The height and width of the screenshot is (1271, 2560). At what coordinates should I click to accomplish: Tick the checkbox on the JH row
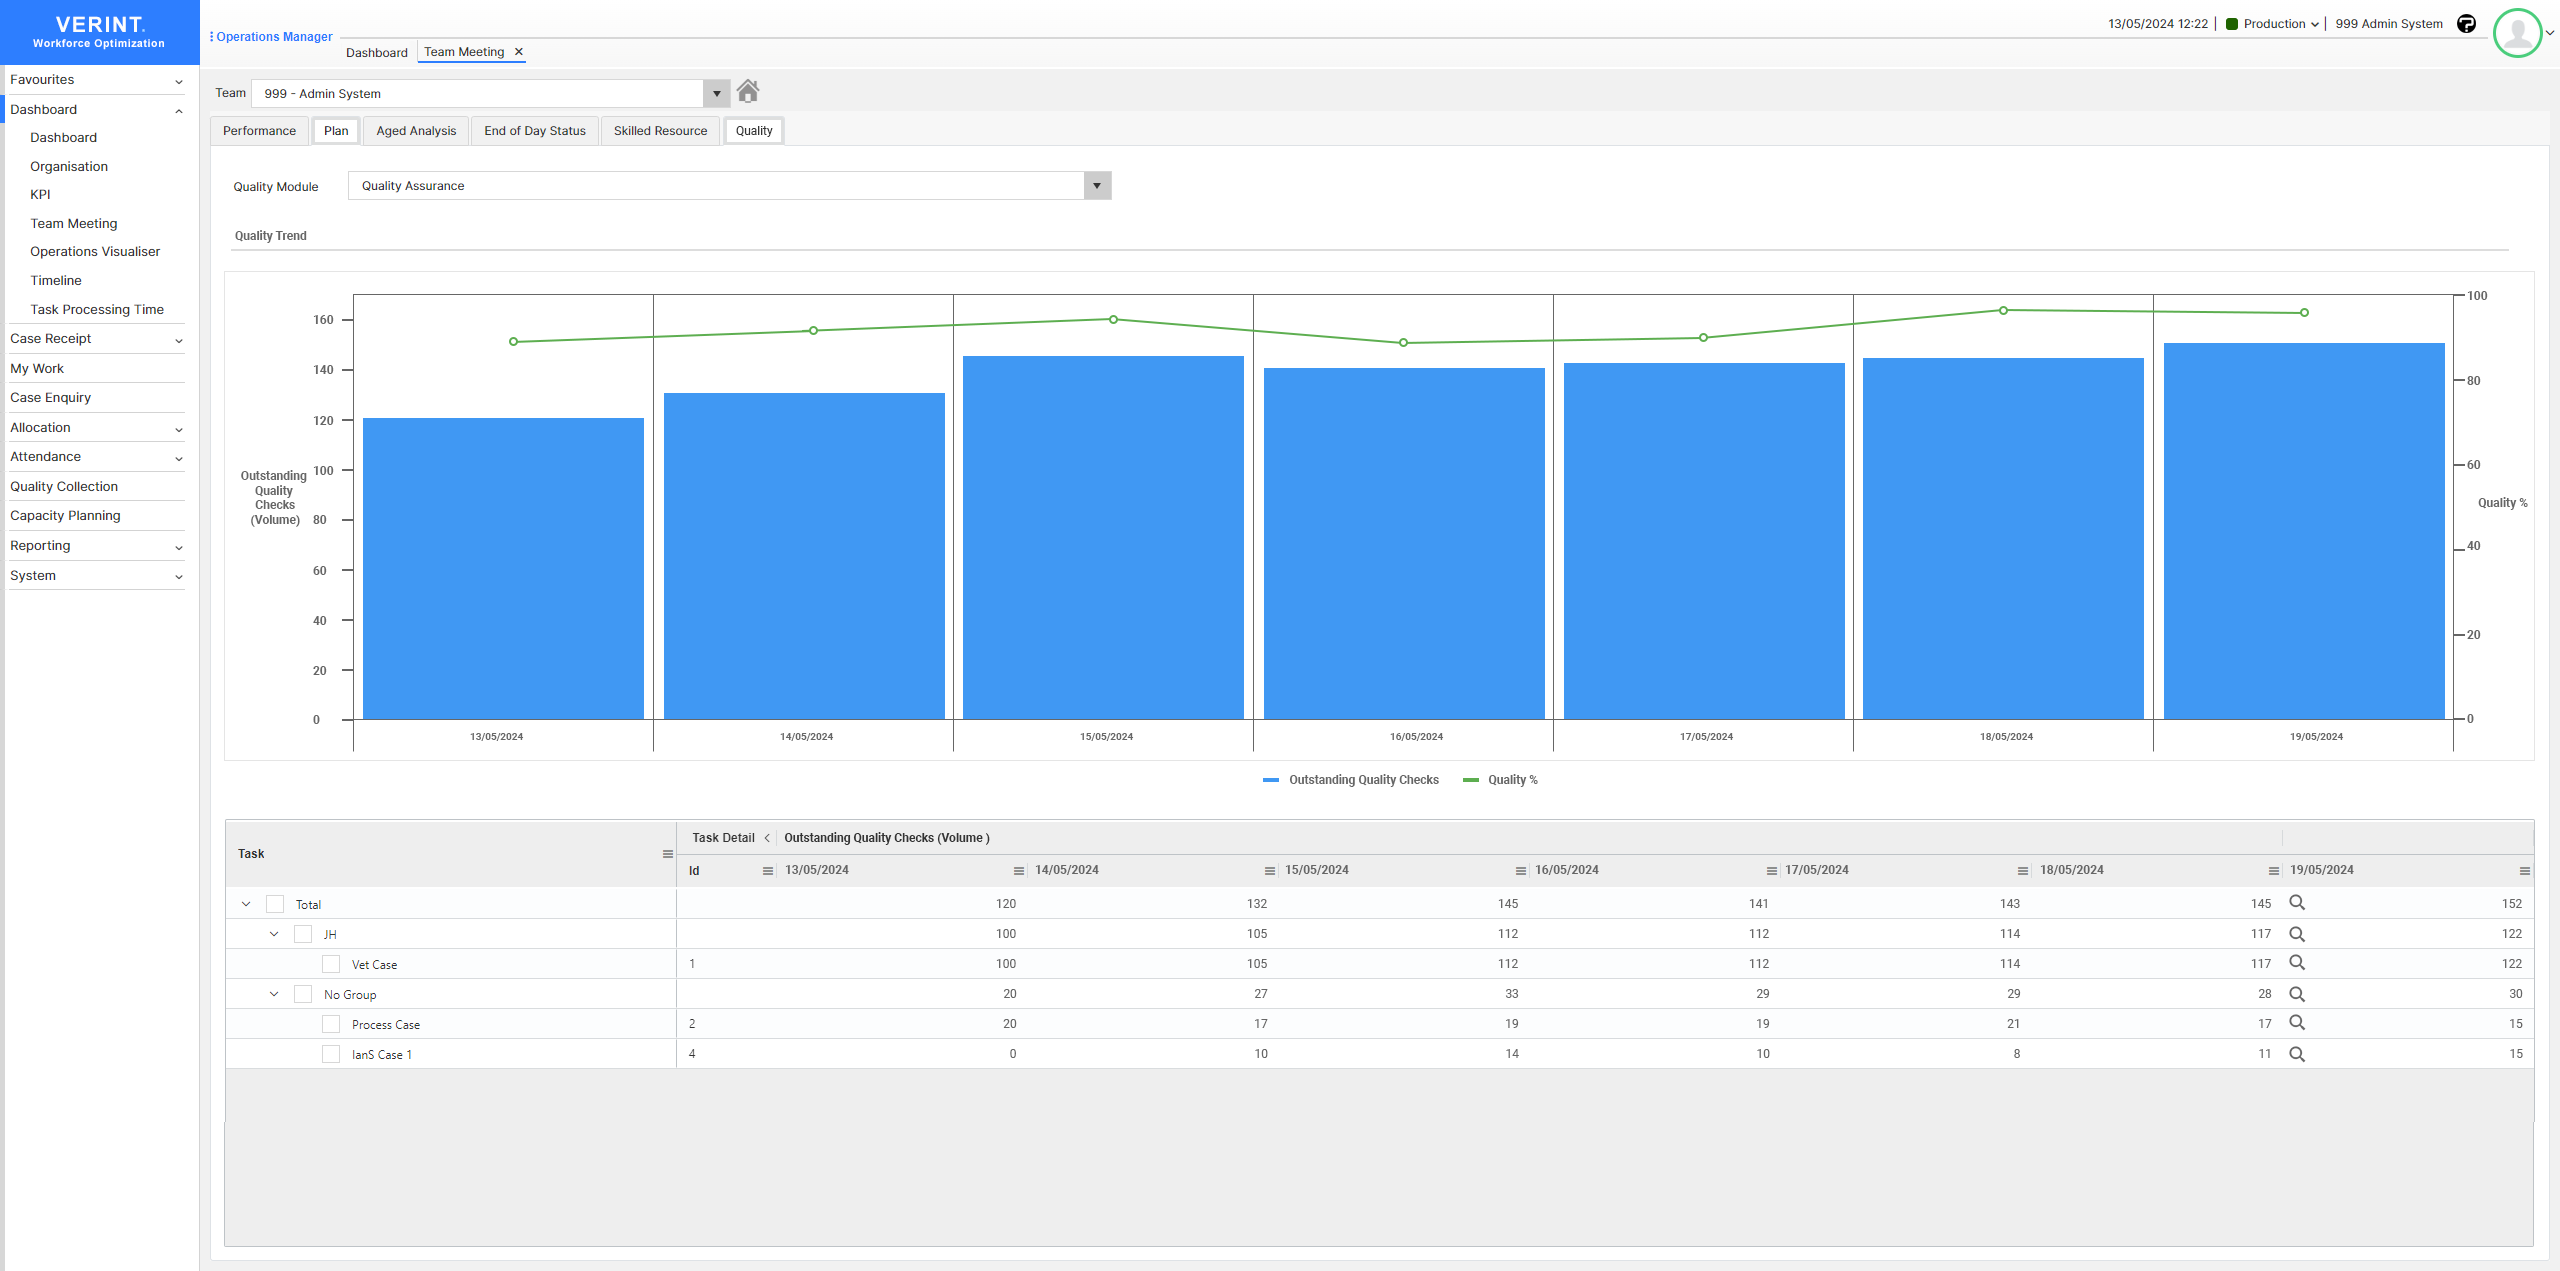tap(302, 933)
